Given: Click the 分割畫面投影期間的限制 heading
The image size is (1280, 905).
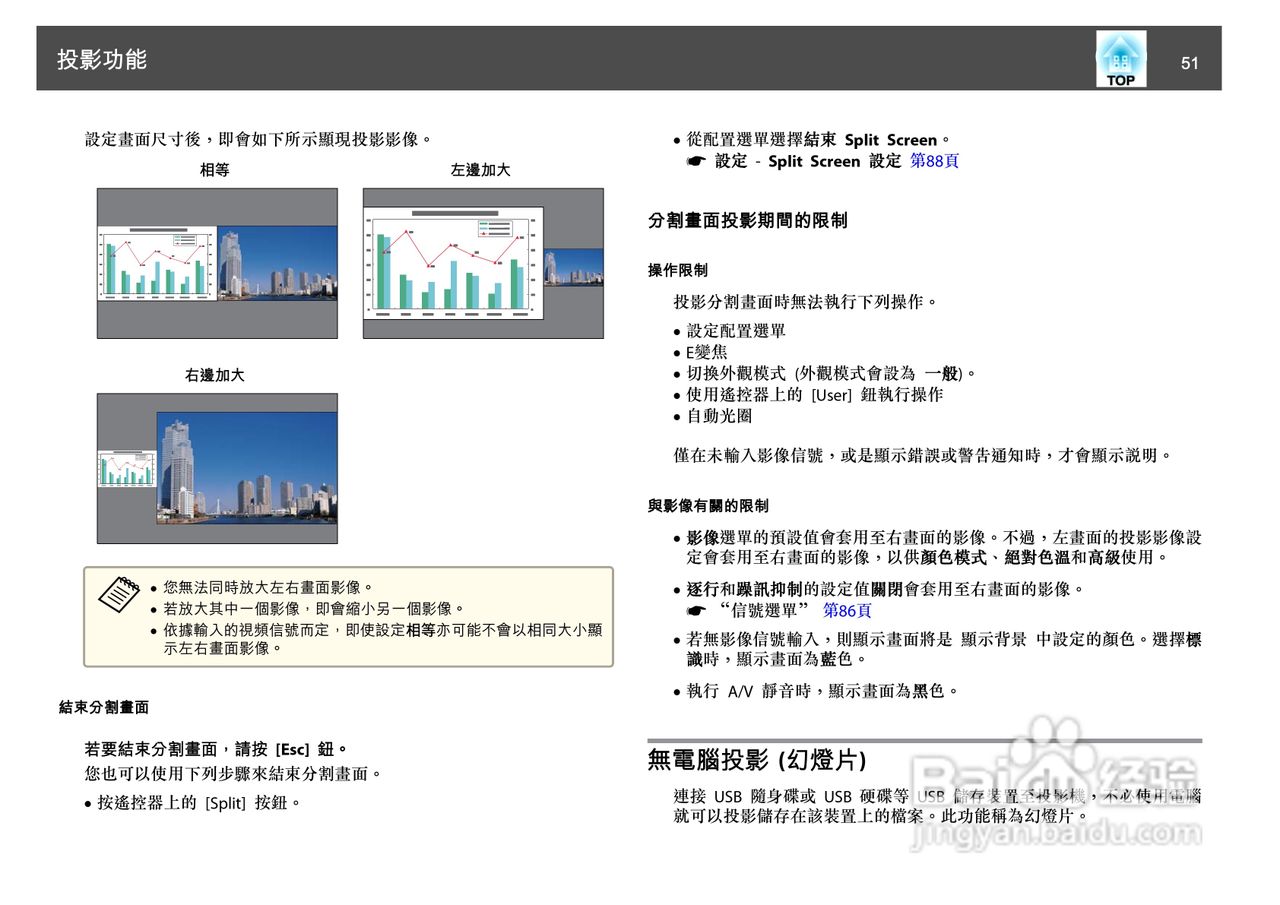Looking at the screenshot, I should (x=748, y=220).
